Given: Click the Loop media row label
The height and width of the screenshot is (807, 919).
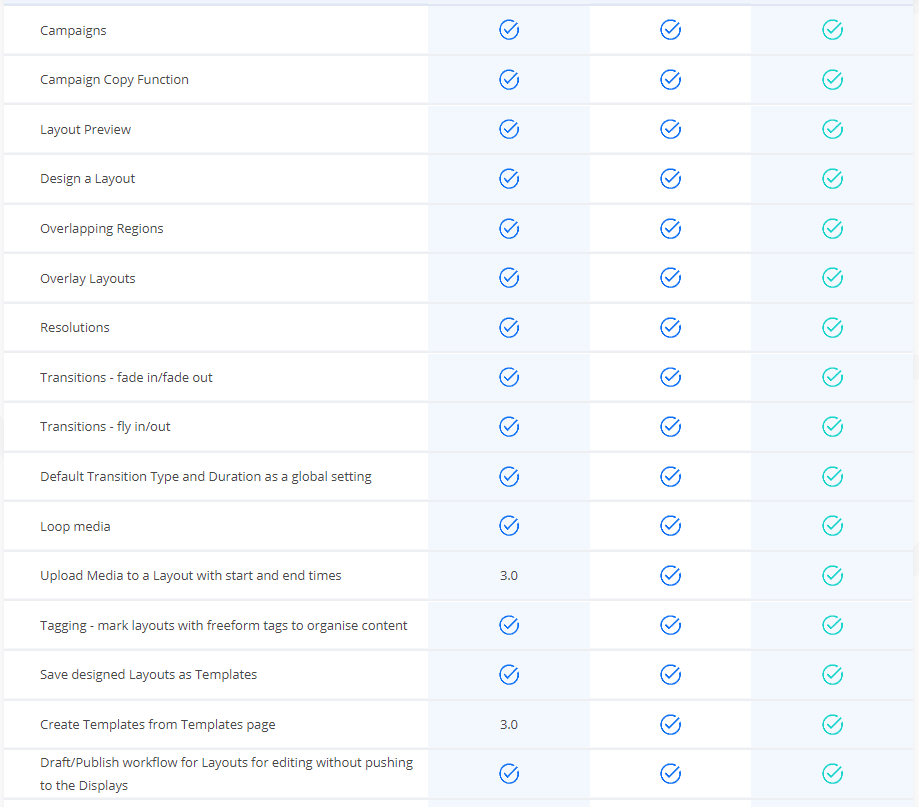Looking at the screenshot, I should coord(75,527).
